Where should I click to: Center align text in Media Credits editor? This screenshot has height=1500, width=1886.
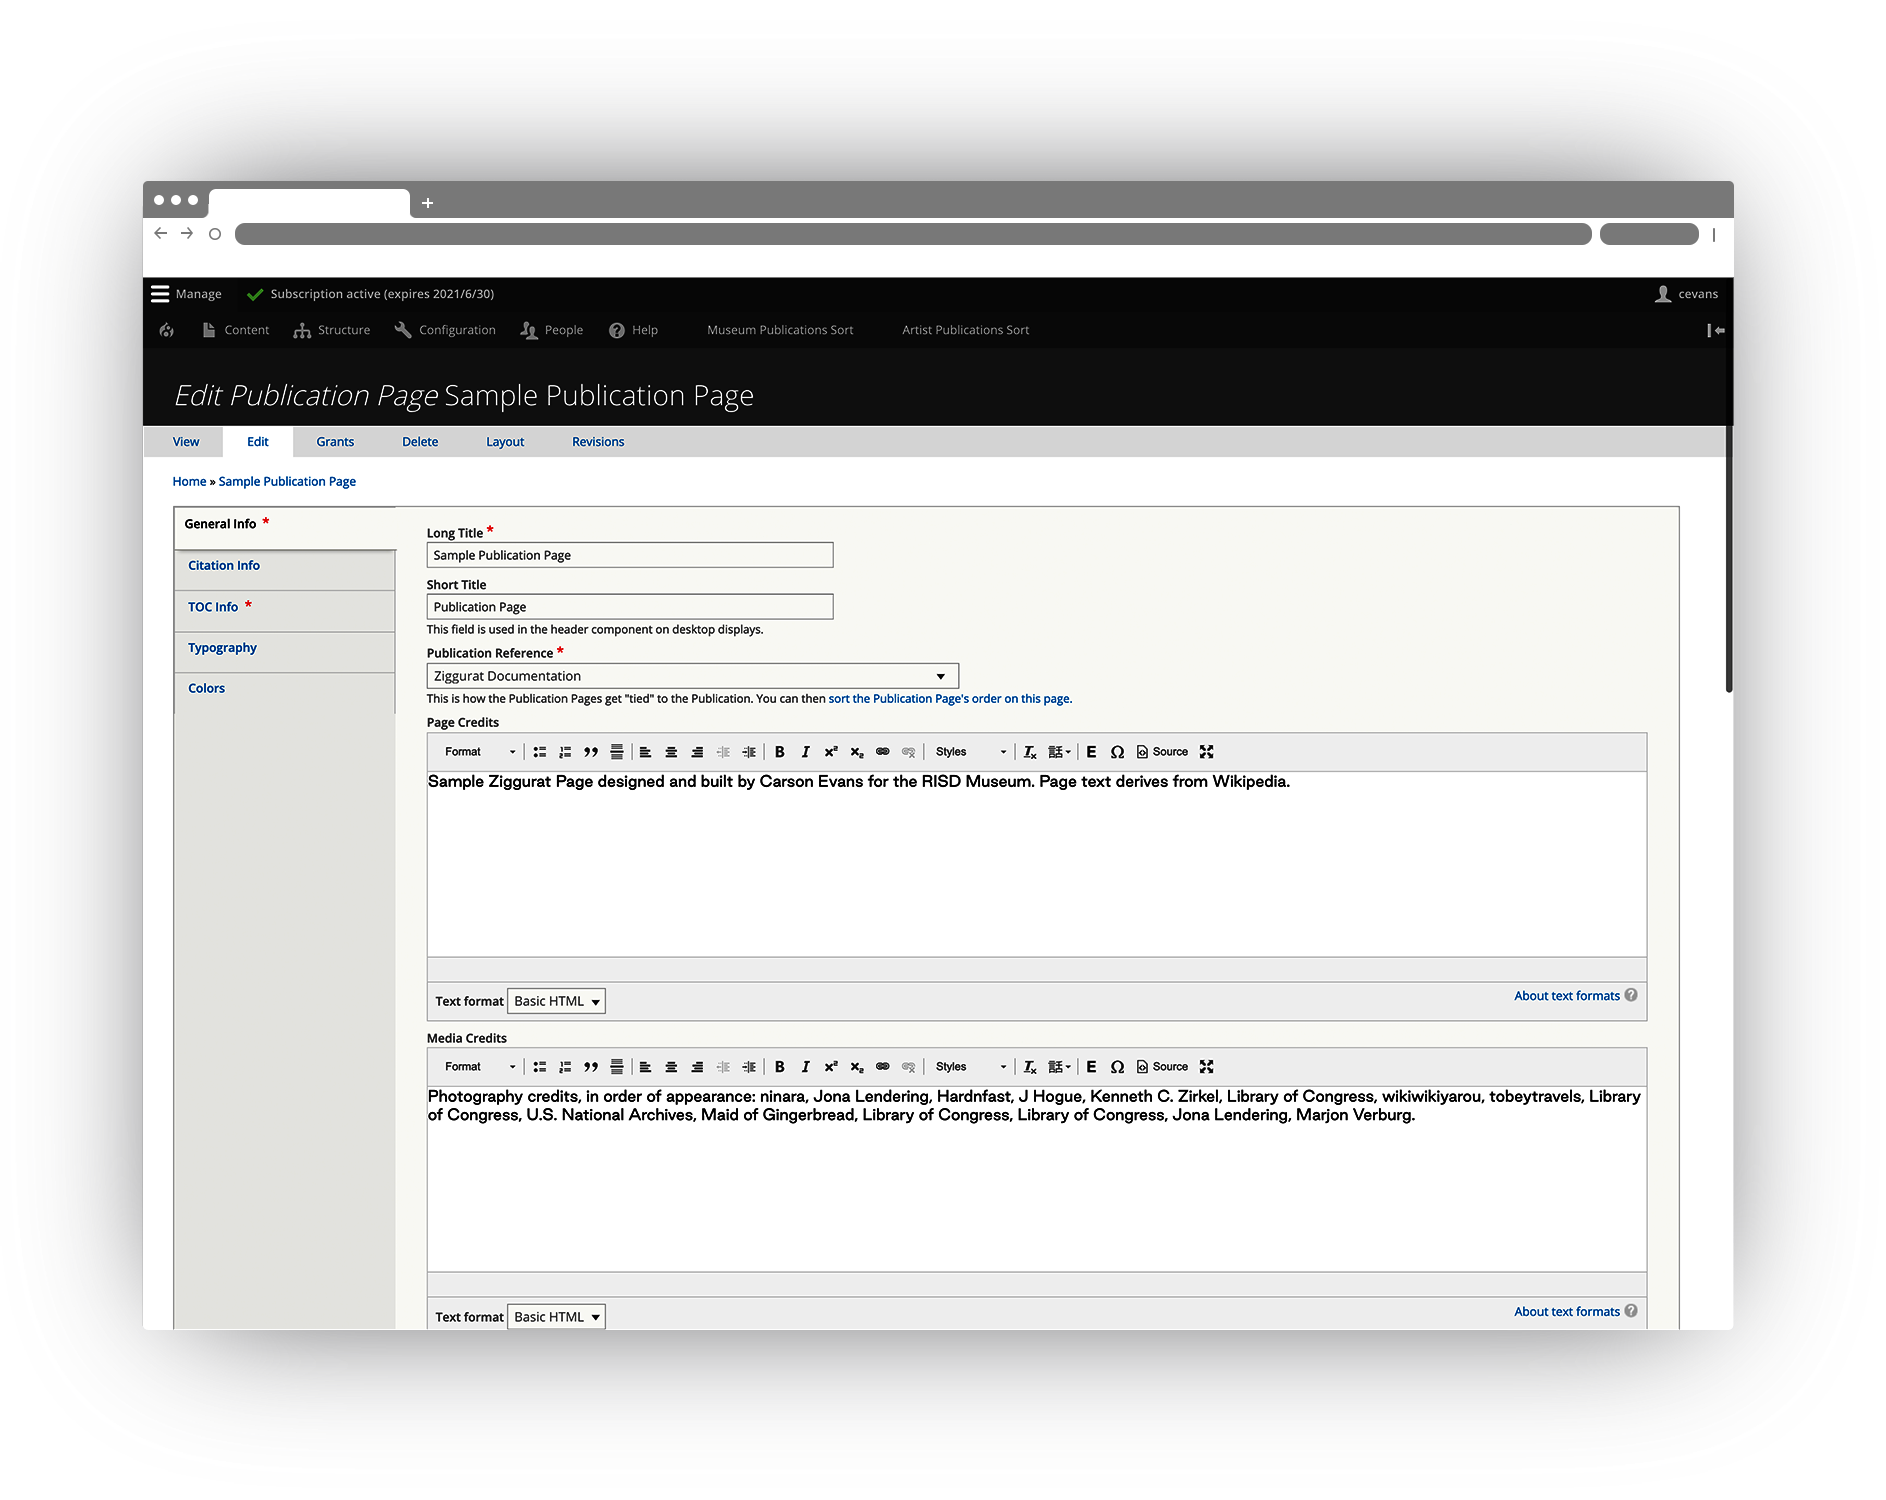point(671,1067)
